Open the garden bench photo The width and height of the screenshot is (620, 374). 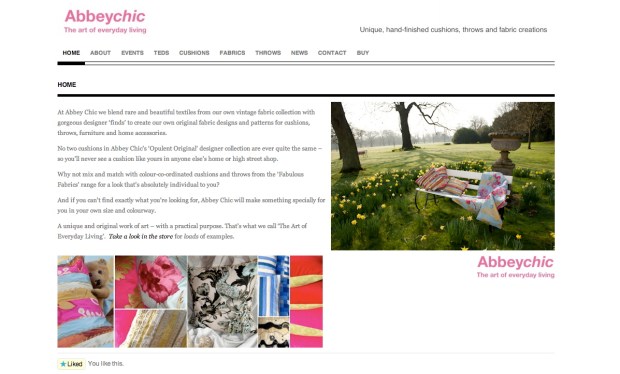point(443,176)
